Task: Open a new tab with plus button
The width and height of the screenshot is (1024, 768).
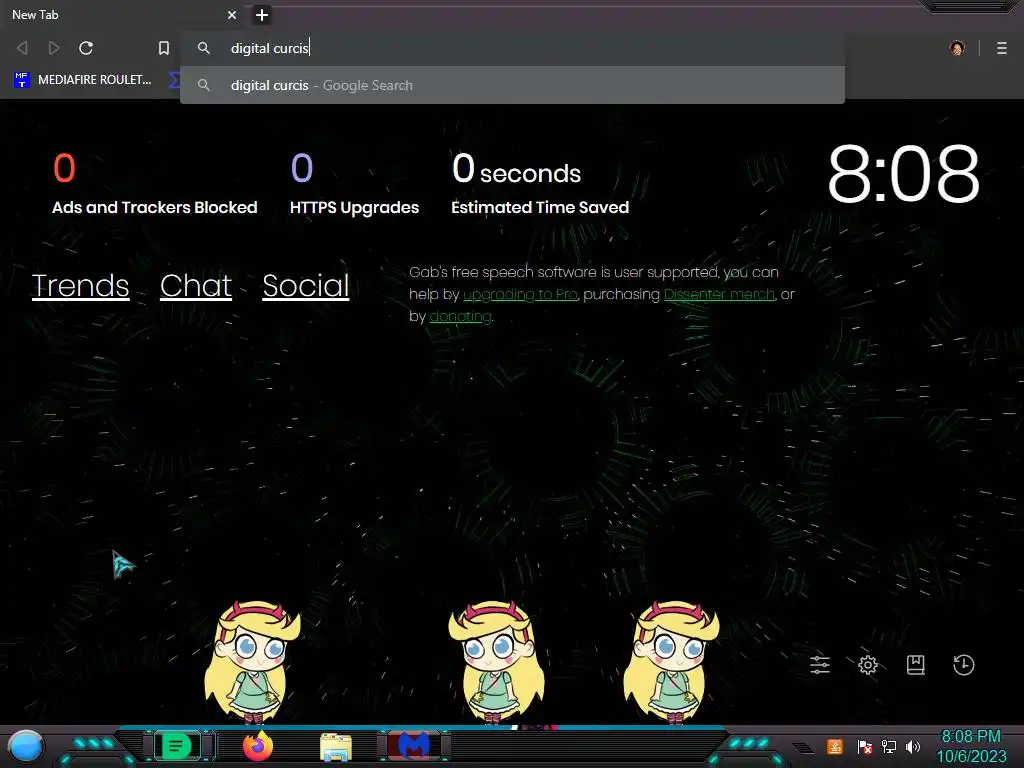Action: click(262, 14)
